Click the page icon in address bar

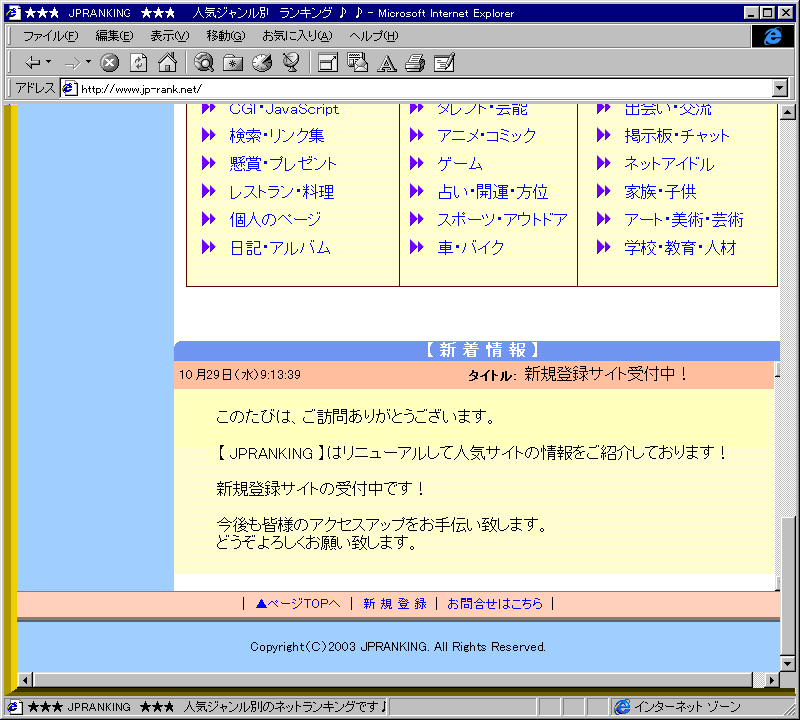pyautogui.click(x=69, y=89)
